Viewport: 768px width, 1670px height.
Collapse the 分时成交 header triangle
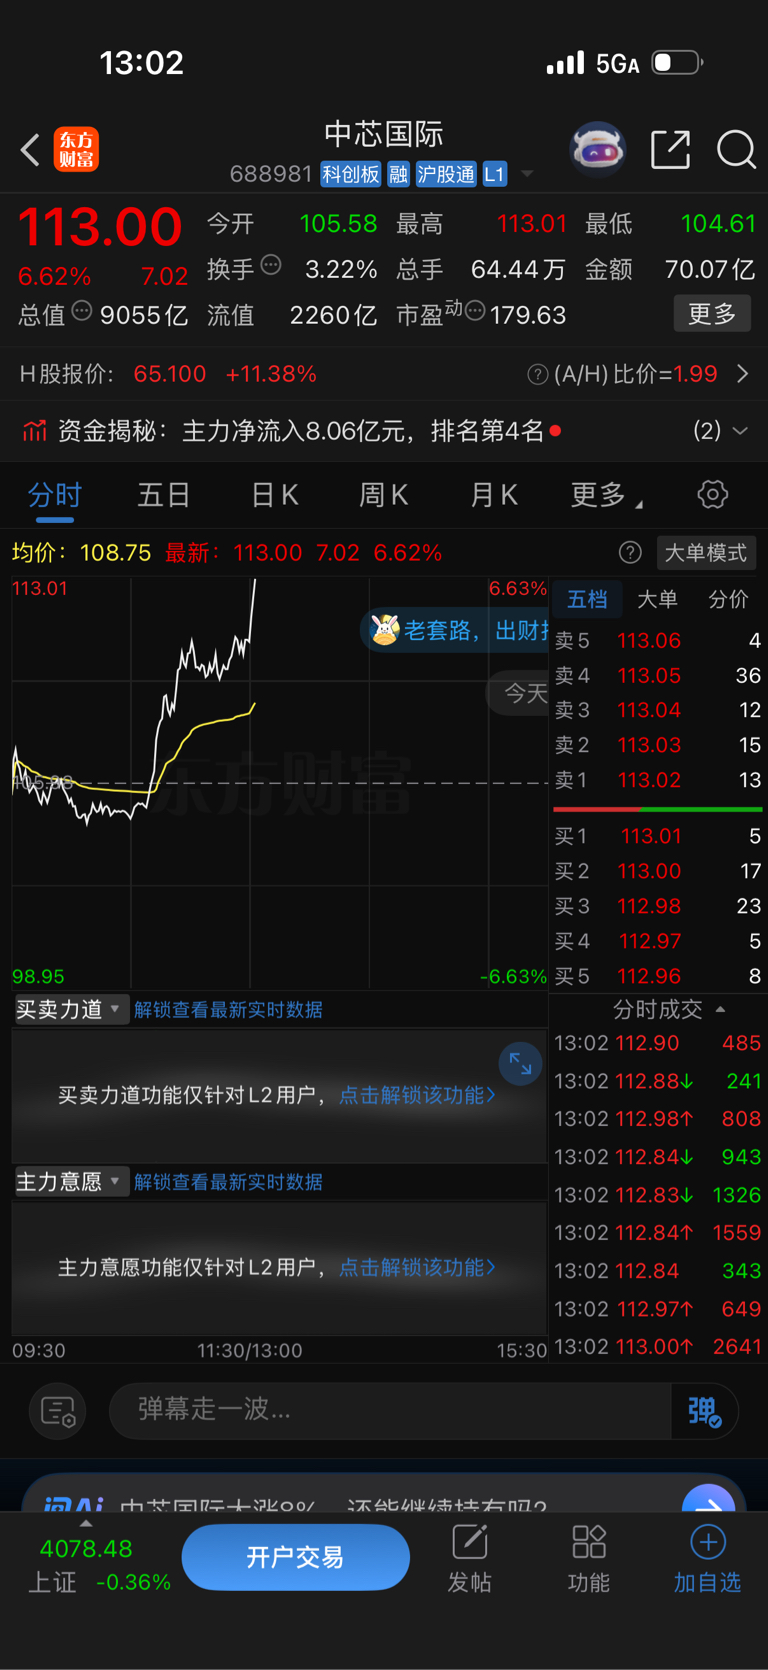click(x=720, y=1010)
